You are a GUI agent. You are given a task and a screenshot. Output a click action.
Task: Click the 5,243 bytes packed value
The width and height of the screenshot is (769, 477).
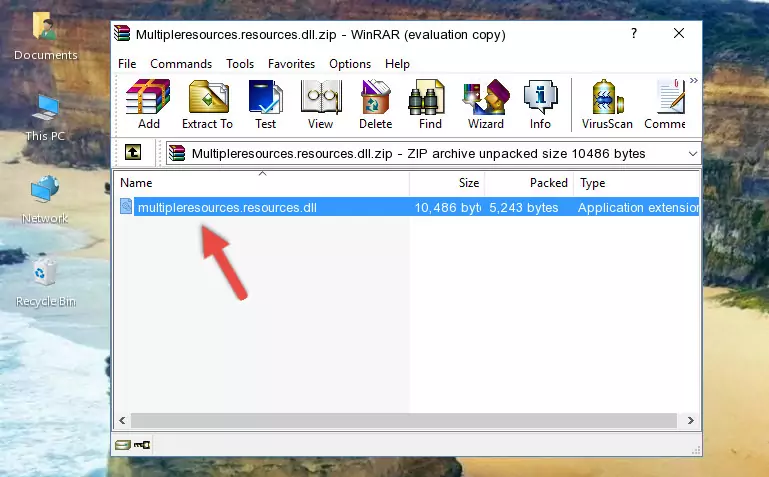pos(523,208)
